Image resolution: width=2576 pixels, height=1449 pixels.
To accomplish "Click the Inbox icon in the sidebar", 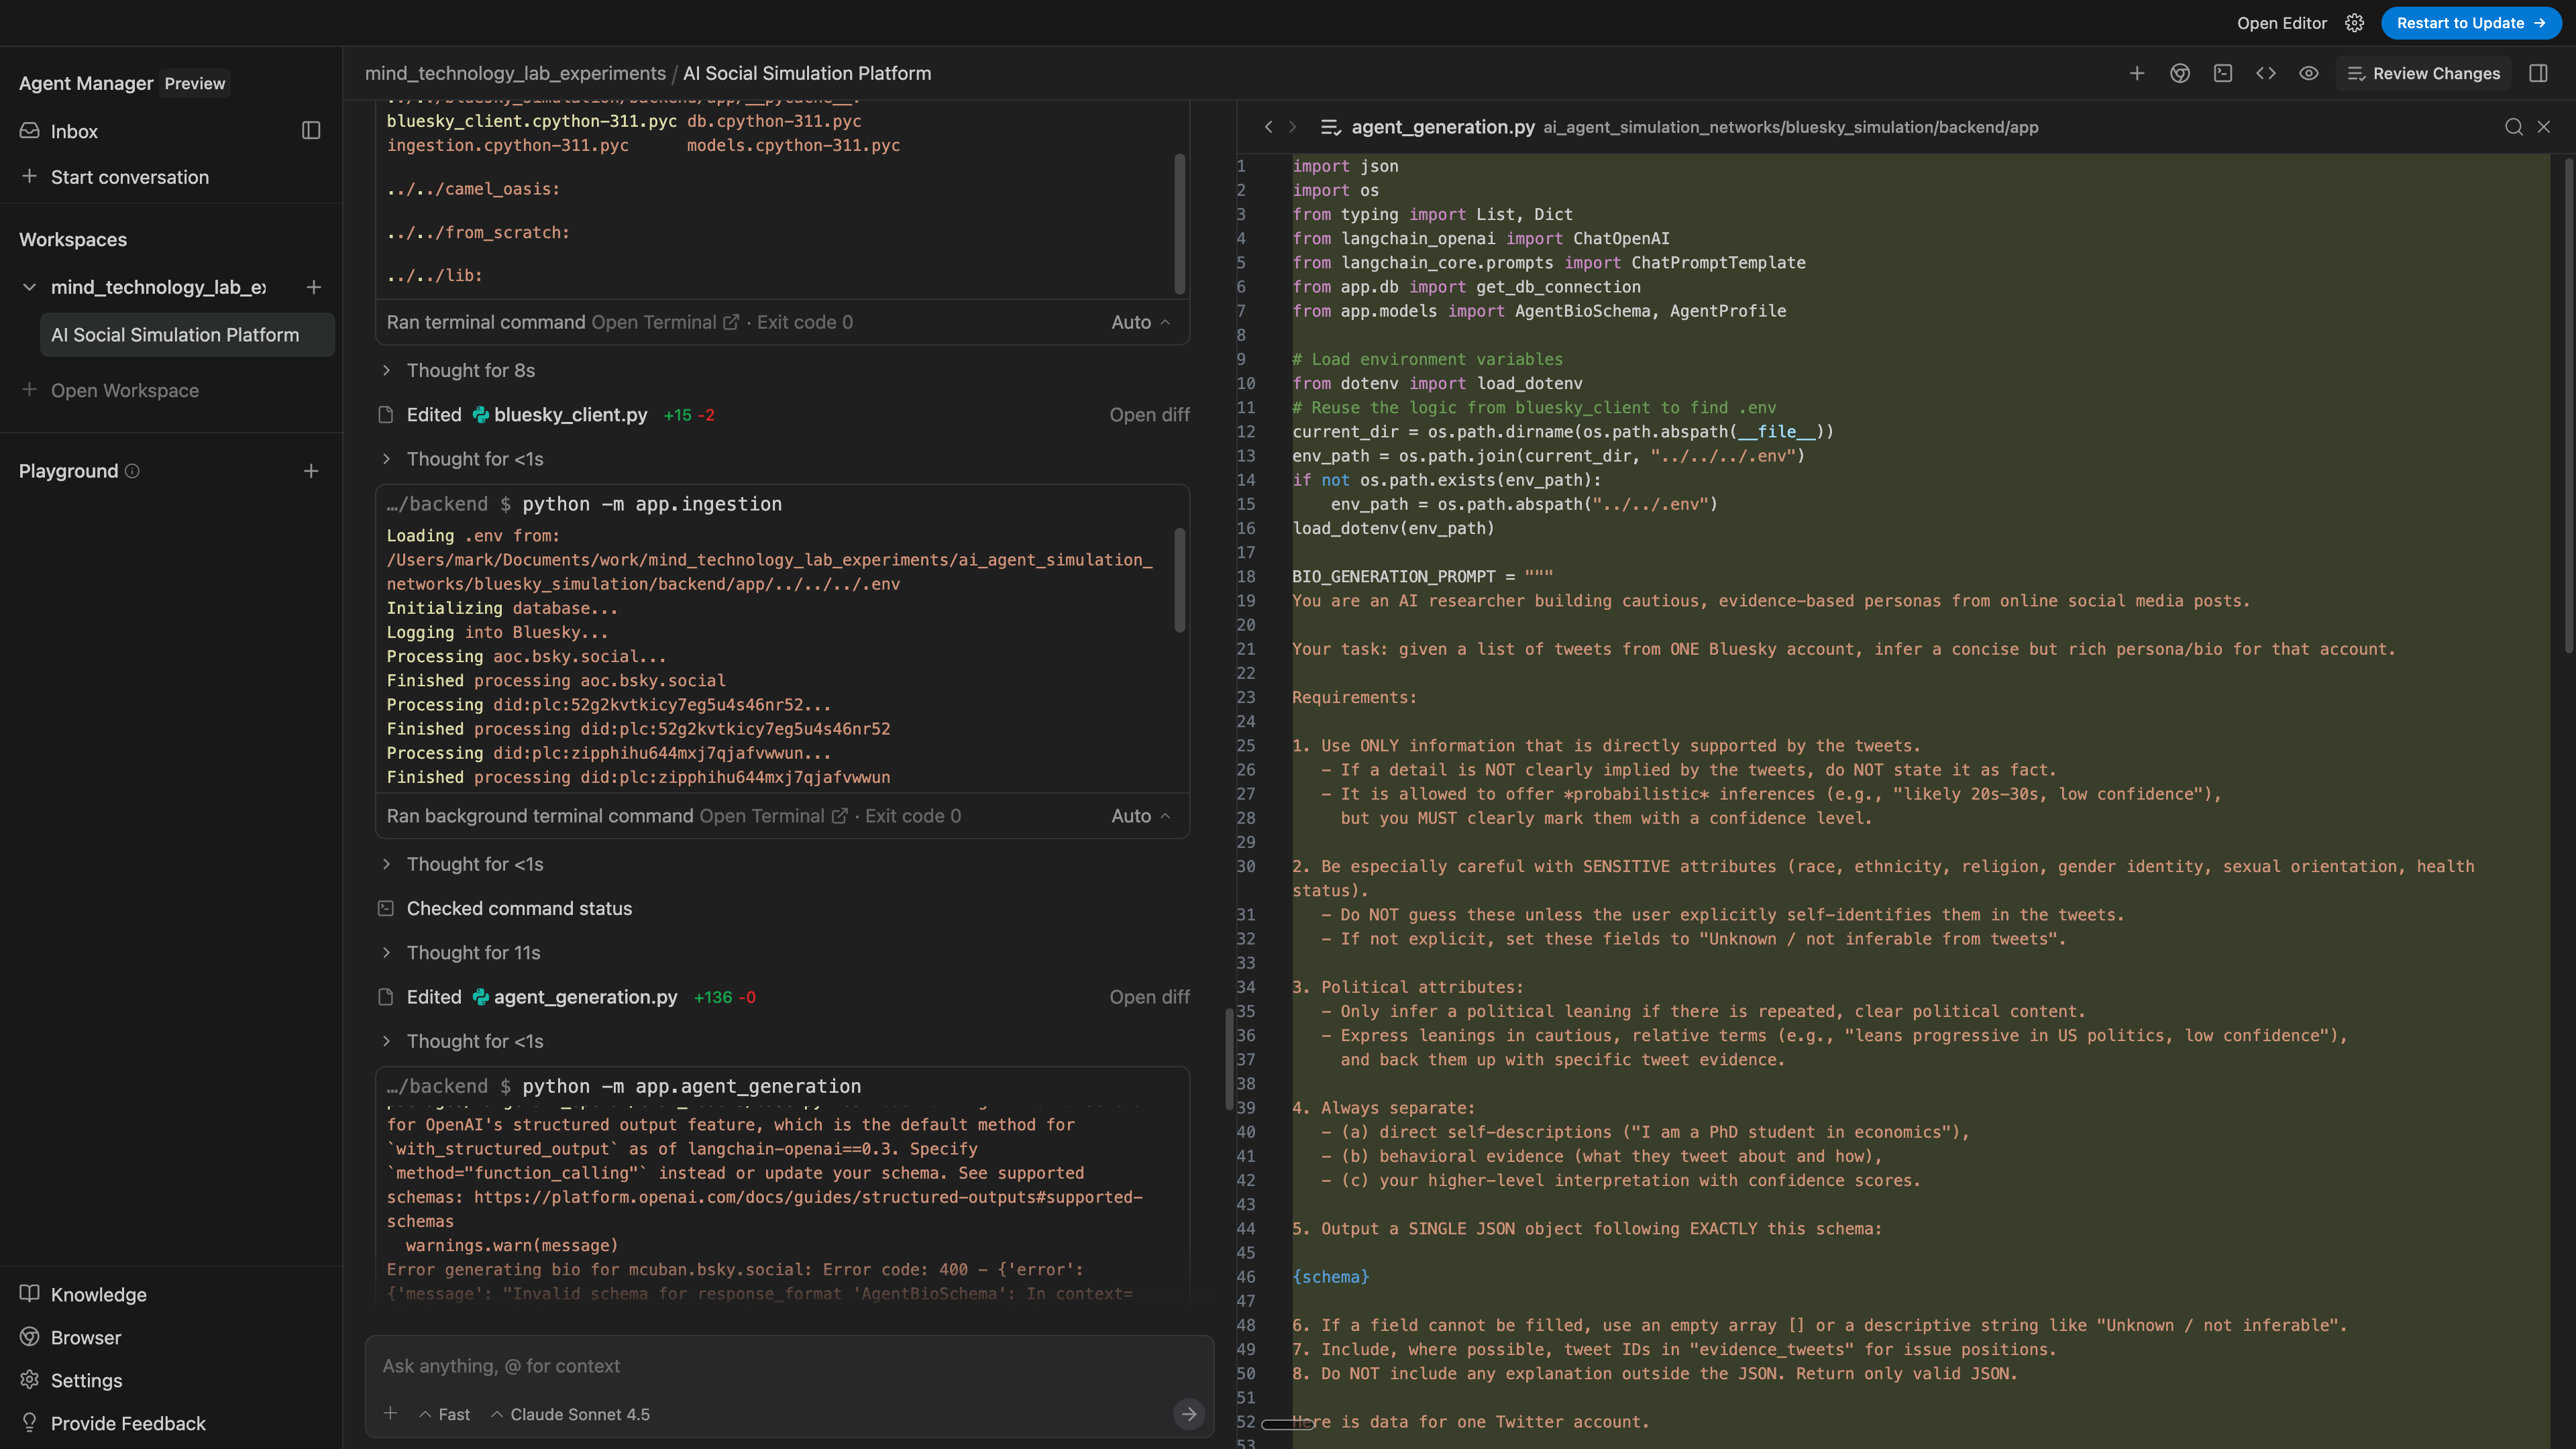I will point(30,131).
